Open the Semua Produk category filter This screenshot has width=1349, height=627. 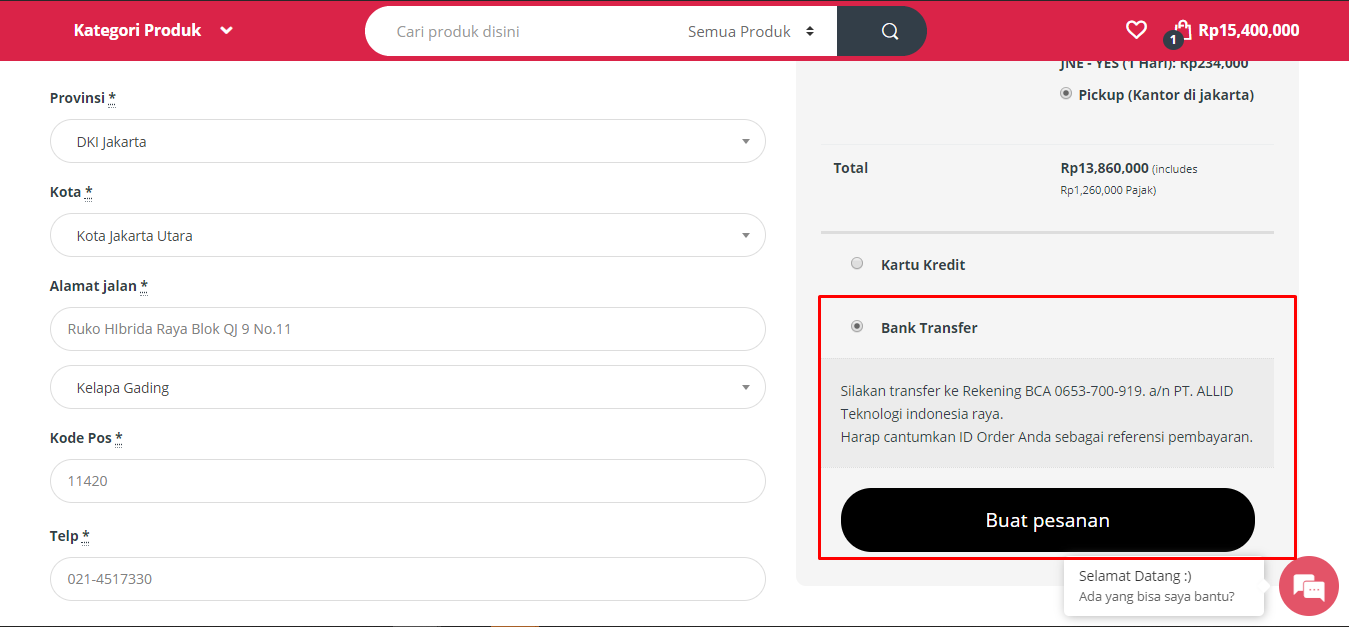(750, 31)
